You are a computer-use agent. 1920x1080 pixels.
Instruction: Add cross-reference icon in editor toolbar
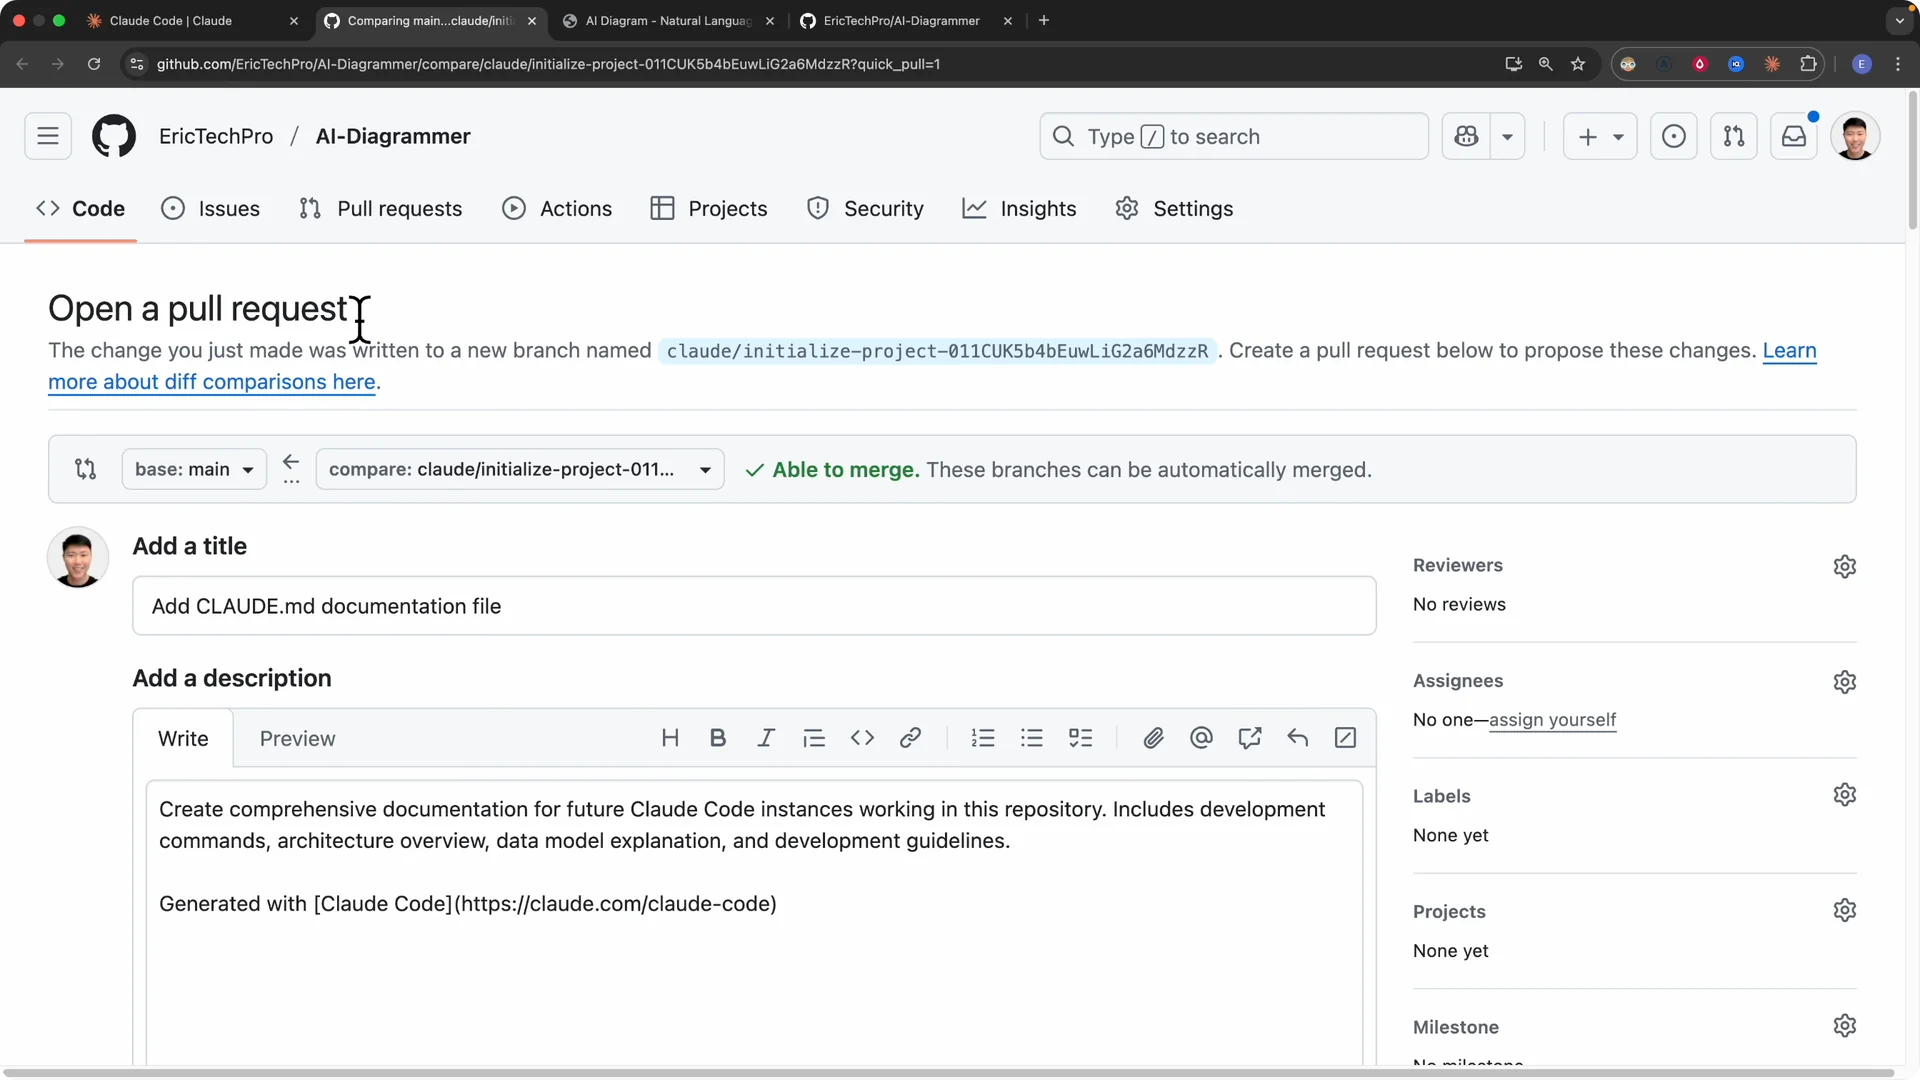(x=1249, y=738)
